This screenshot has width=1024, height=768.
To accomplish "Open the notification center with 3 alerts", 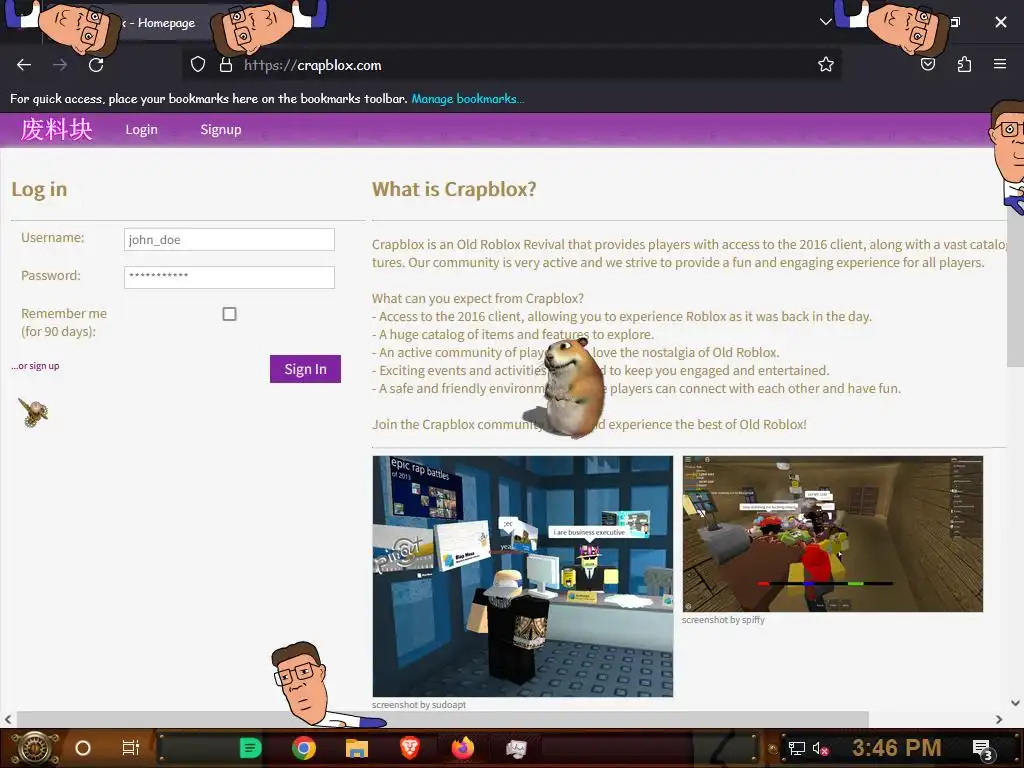I will click(x=982, y=748).
